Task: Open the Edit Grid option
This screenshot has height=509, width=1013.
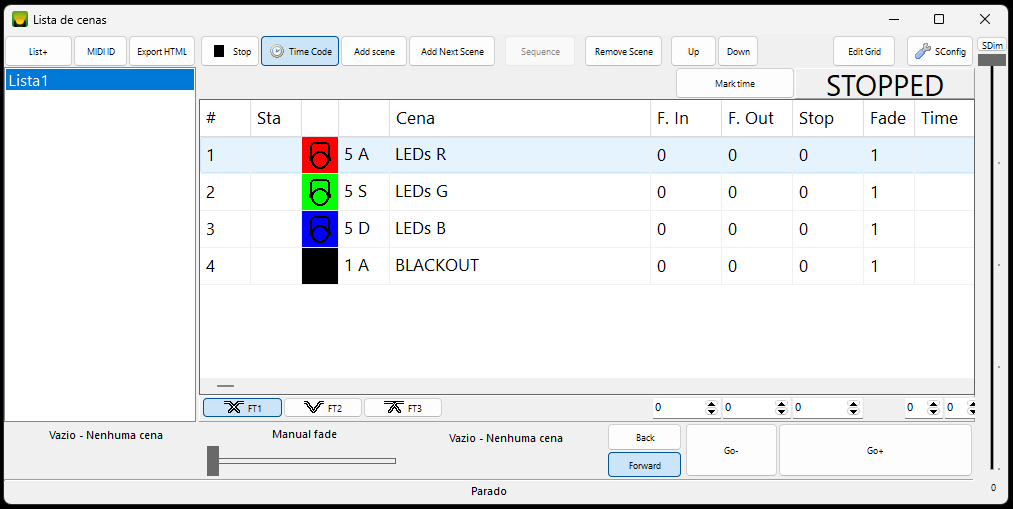Action: [864, 52]
